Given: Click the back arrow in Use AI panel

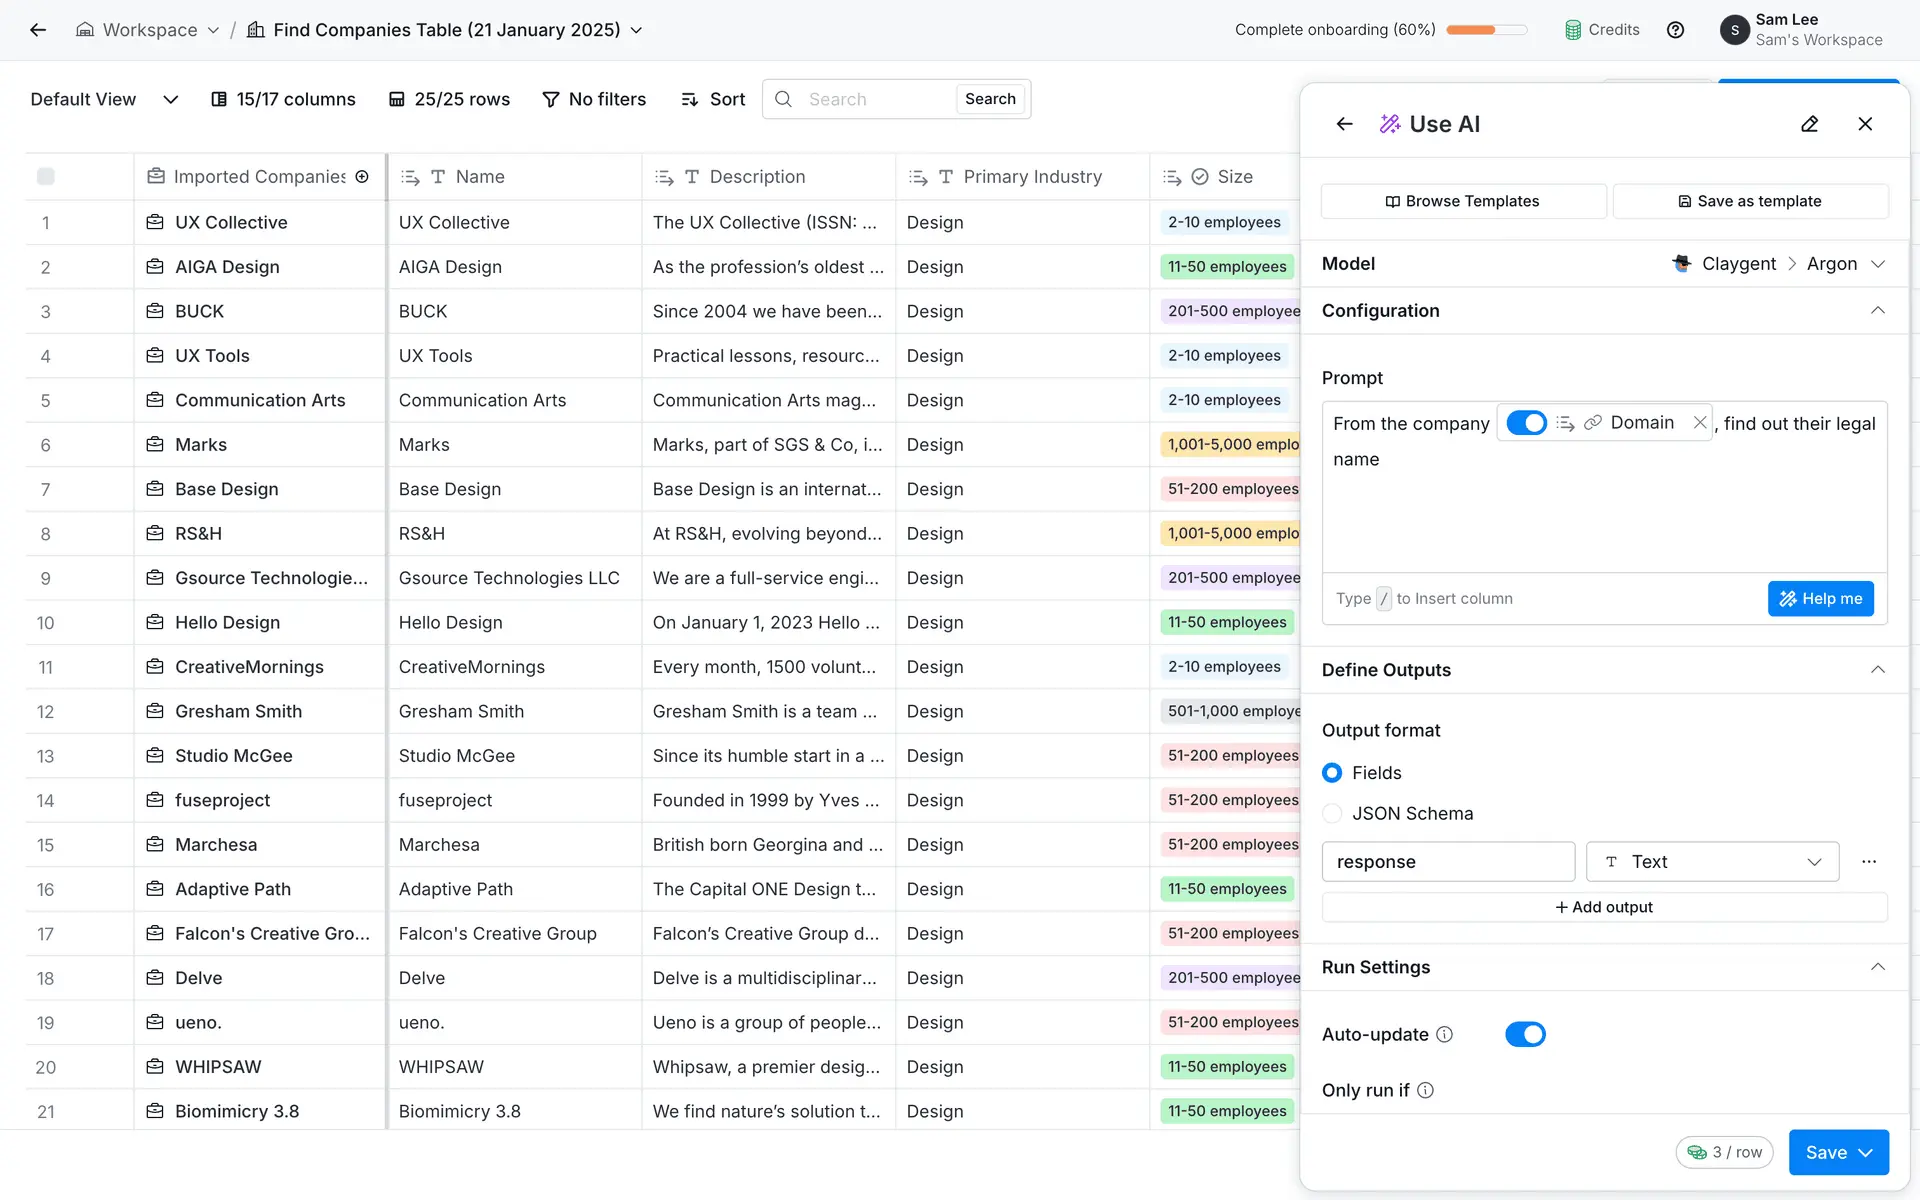Looking at the screenshot, I should pyautogui.click(x=1344, y=124).
